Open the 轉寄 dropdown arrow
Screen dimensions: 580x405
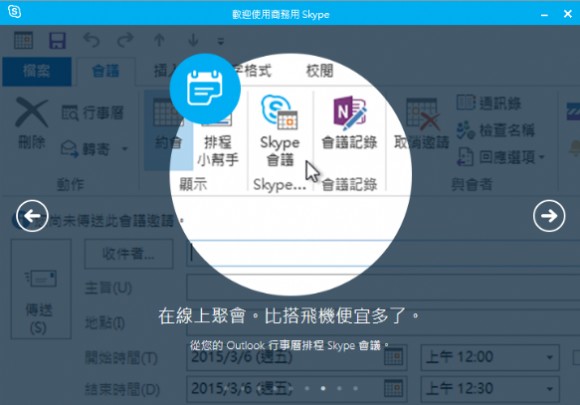point(125,149)
